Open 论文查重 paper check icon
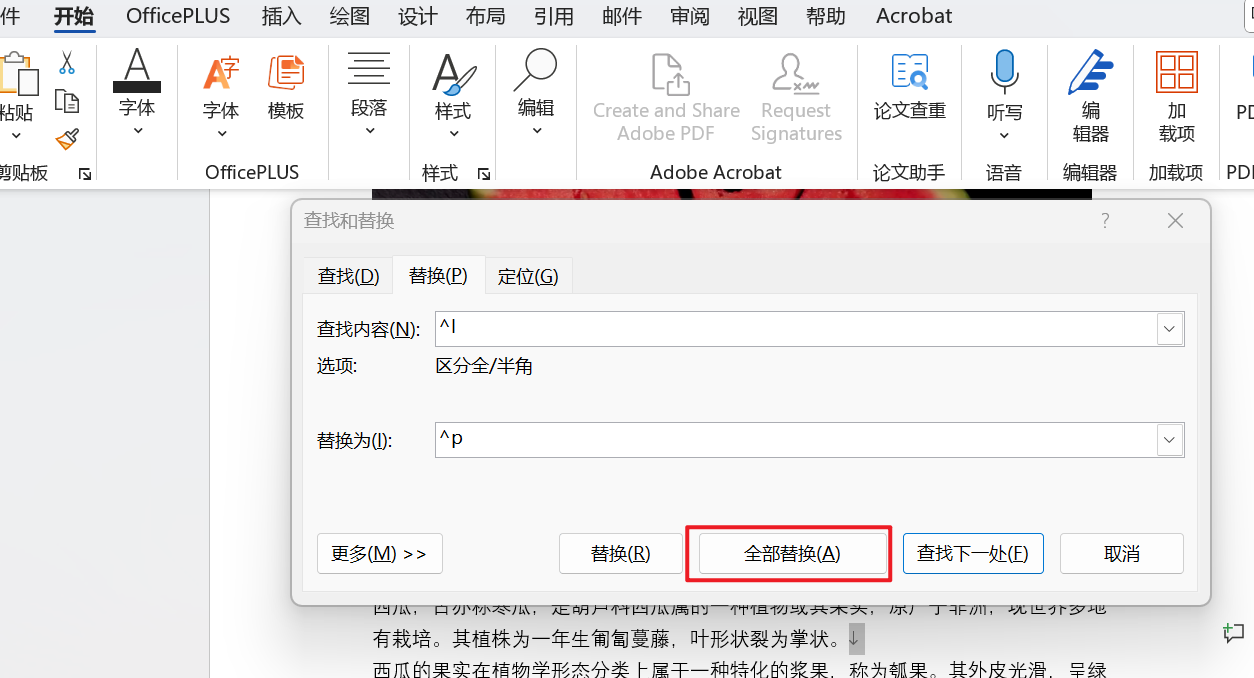Screen dimensions: 1254x678 [910, 72]
